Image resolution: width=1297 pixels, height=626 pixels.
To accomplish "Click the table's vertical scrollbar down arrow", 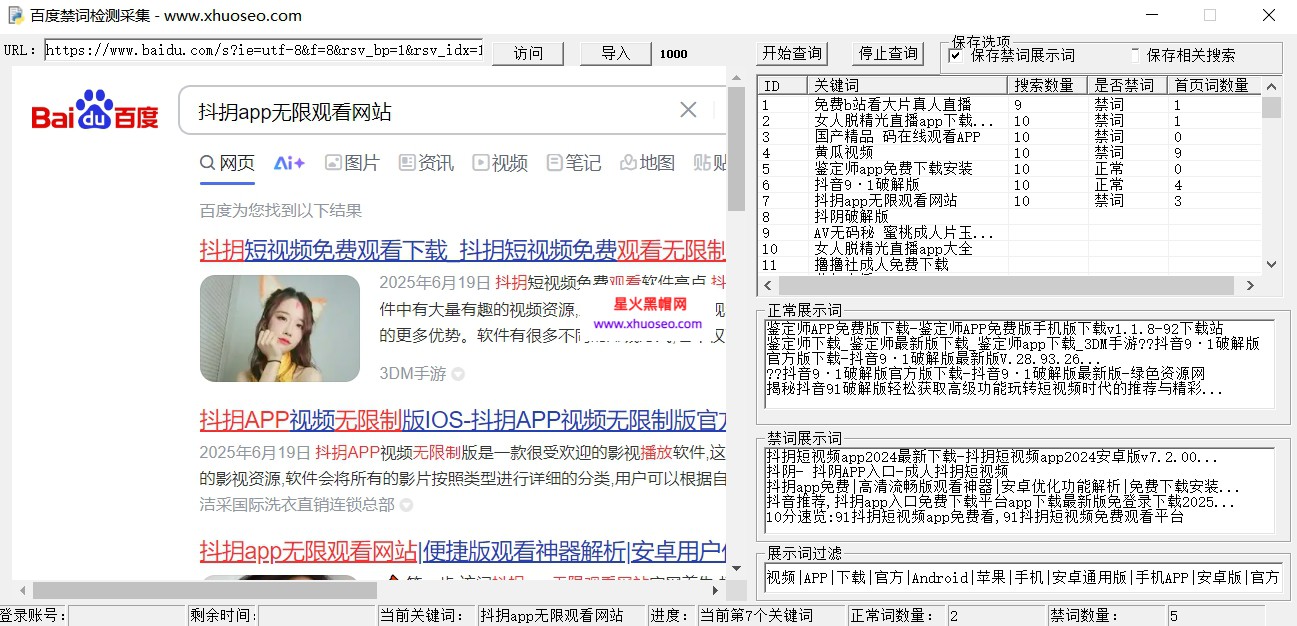I will point(1271,264).
